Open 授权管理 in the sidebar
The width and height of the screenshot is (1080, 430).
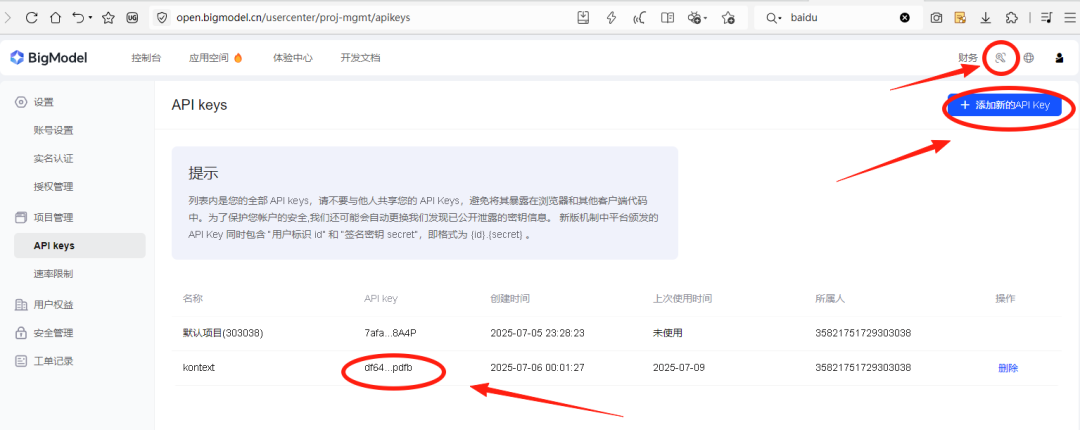[x=53, y=187]
